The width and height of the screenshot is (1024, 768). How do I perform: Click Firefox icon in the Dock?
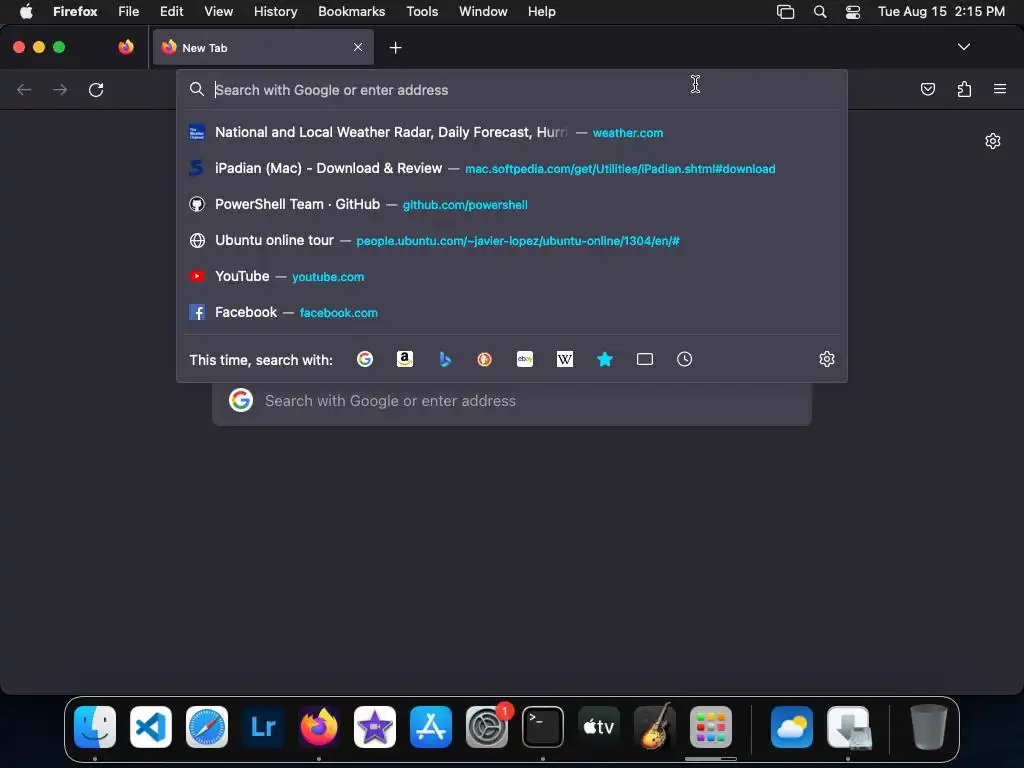pos(319,727)
